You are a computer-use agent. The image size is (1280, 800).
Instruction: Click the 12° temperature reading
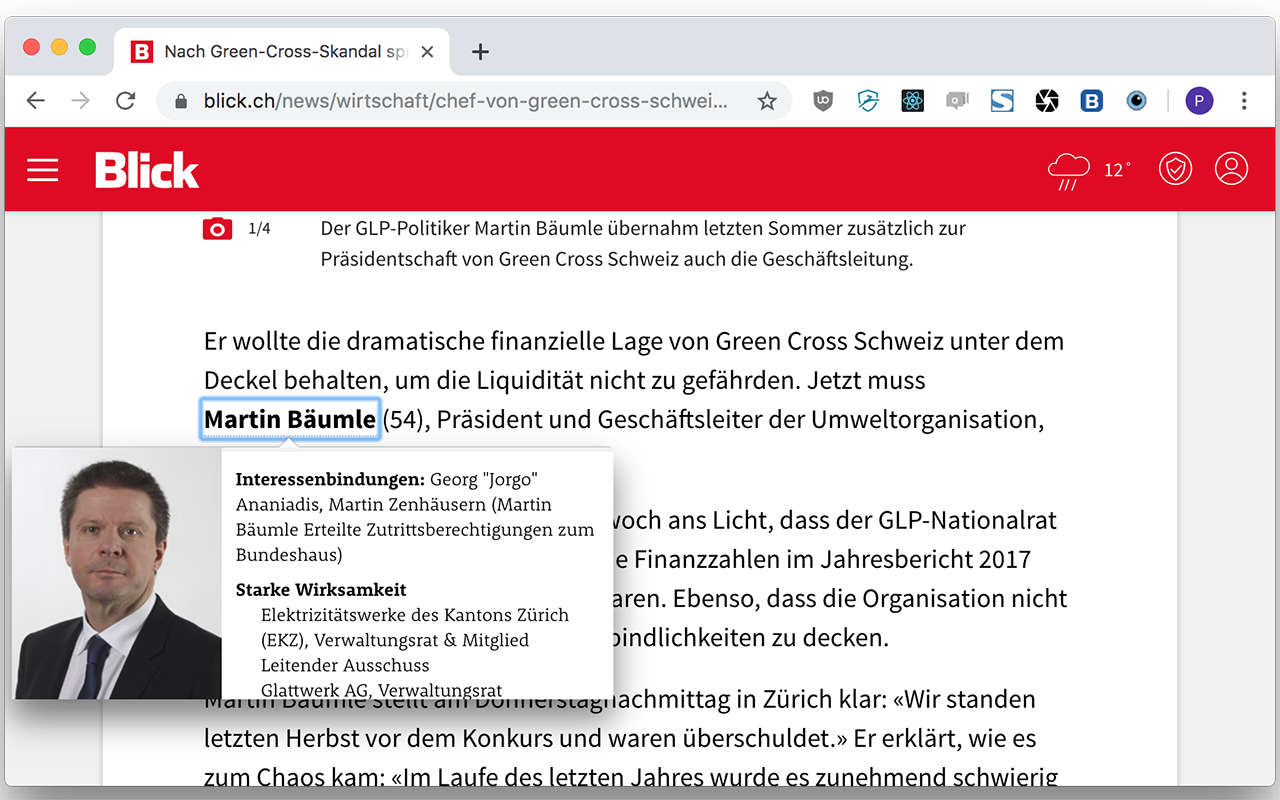pos(1117,170)
